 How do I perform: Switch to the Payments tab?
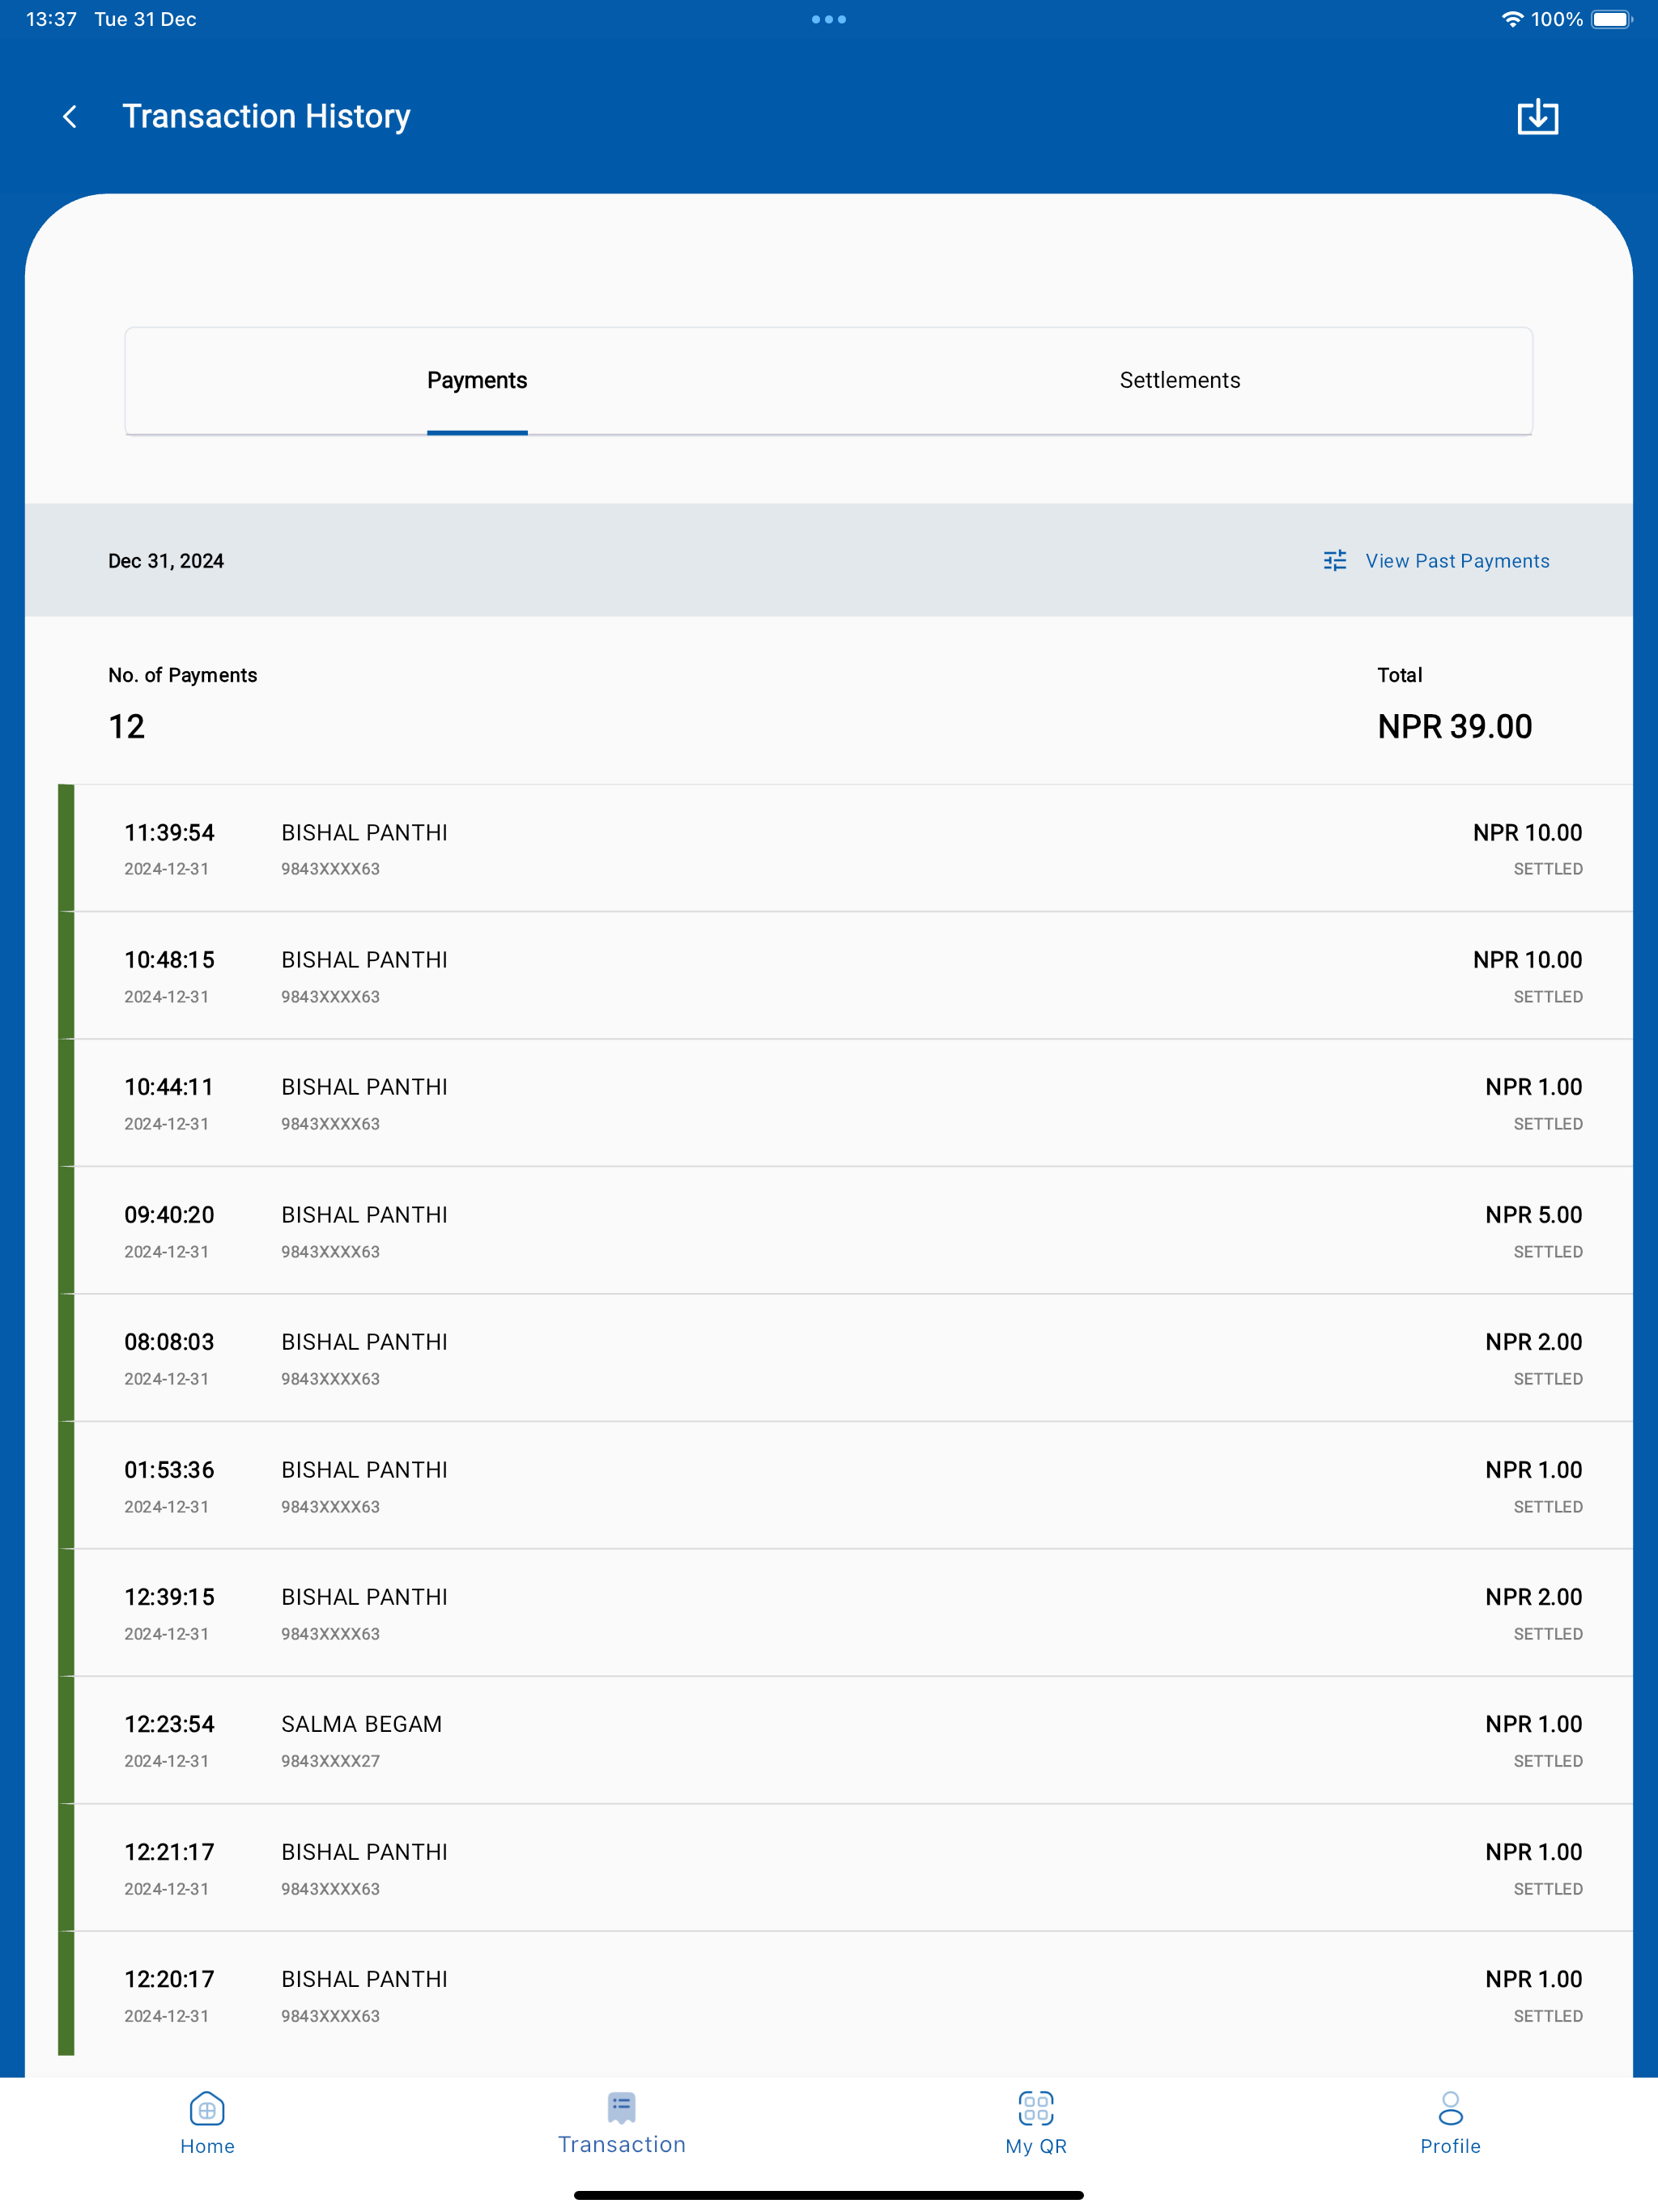pyautogui.click(x=477, y=380)
